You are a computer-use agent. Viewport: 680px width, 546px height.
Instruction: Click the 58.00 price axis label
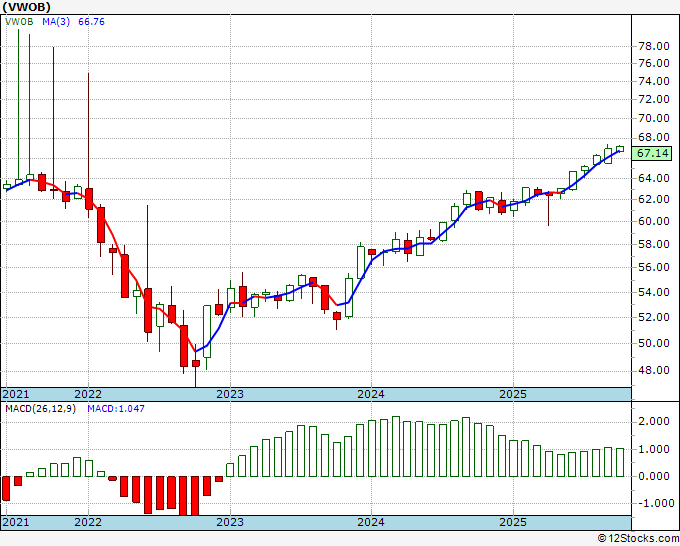[x=654, y=244]
